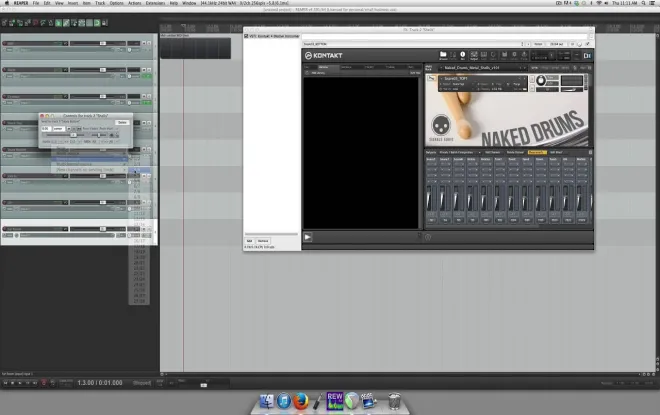Click Add button in FX window
Viewport: 660px width, 415px height.
click(x=249, y=241)
